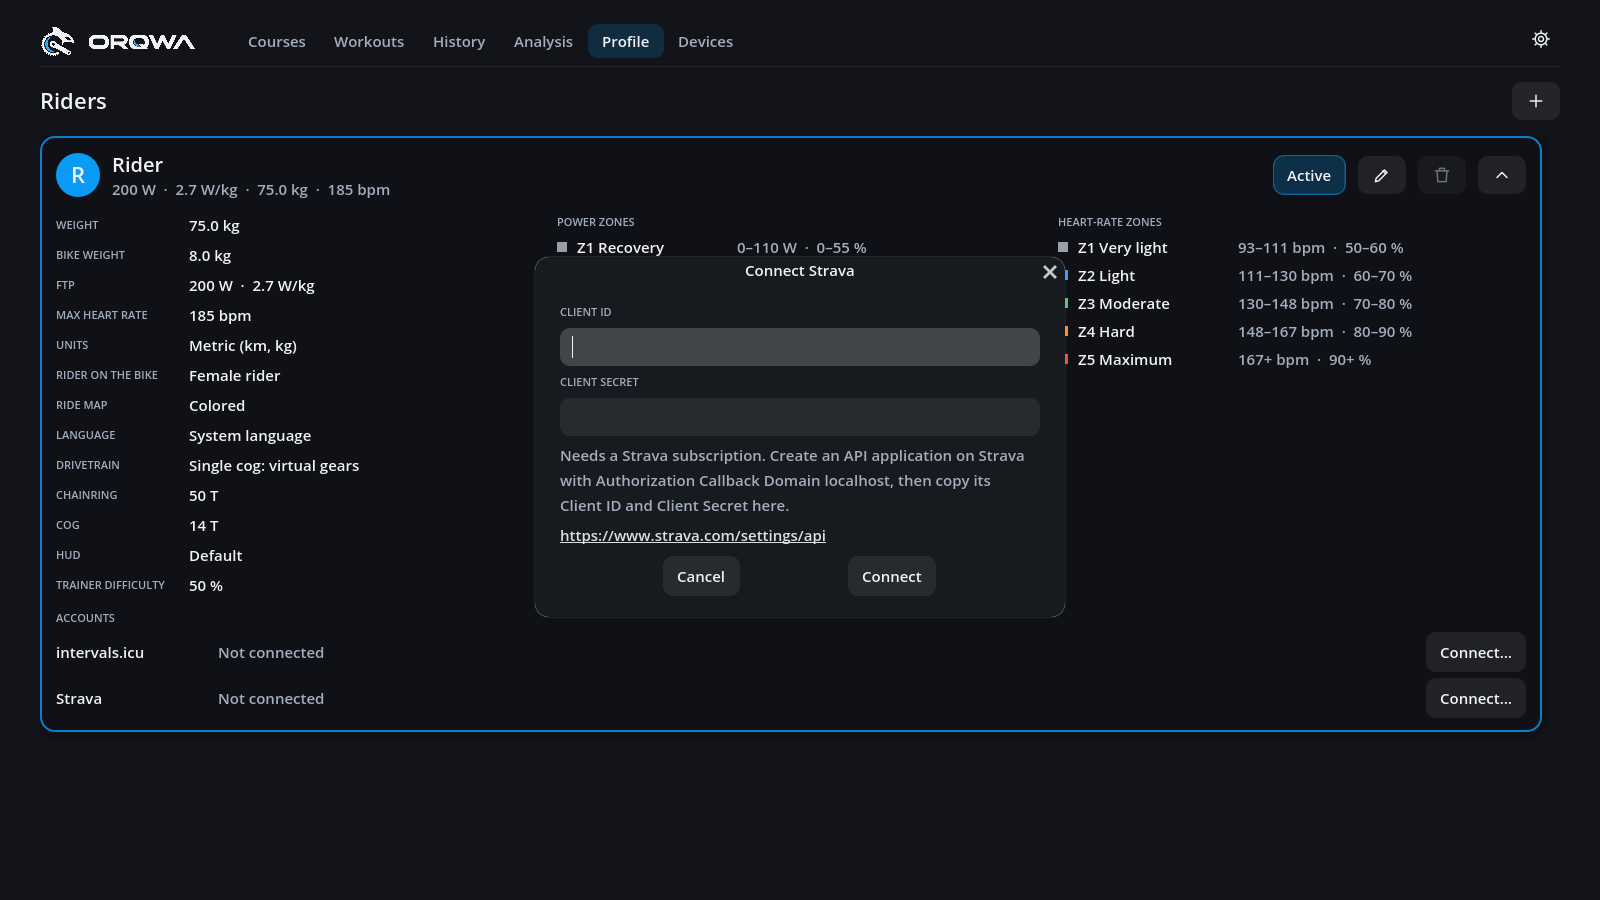Image resolution: width=1600 pixels, height=900 pixels.
Task: Click the intervals.icu 'Not connected' status
Action: [x=271, y=653]
